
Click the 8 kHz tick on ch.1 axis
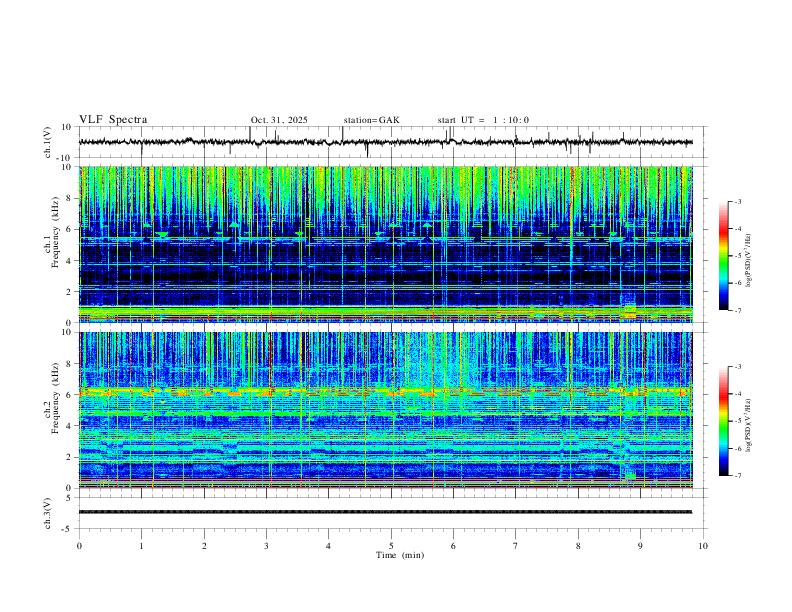point(70,198)
